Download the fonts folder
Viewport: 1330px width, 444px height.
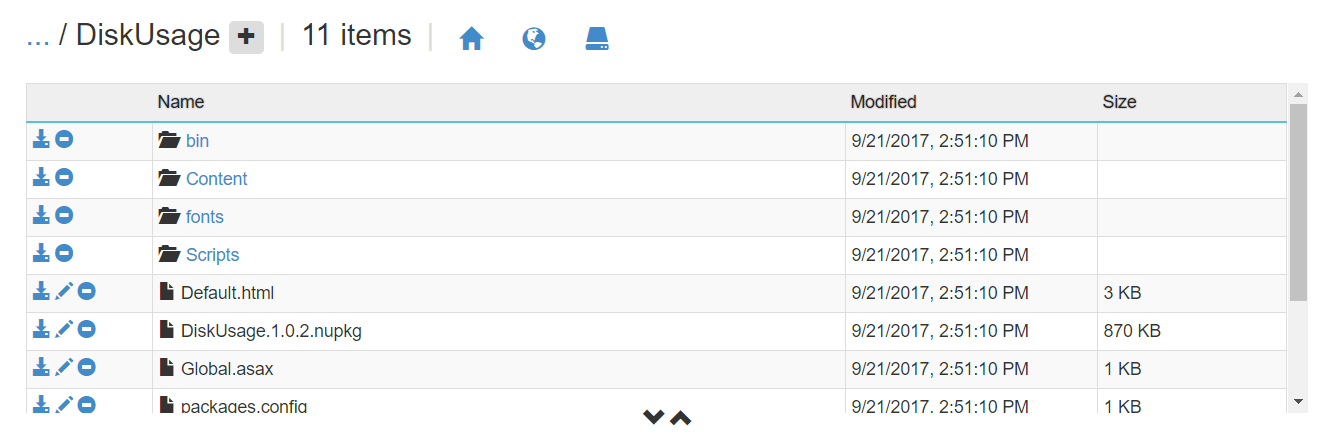[41, 216]
